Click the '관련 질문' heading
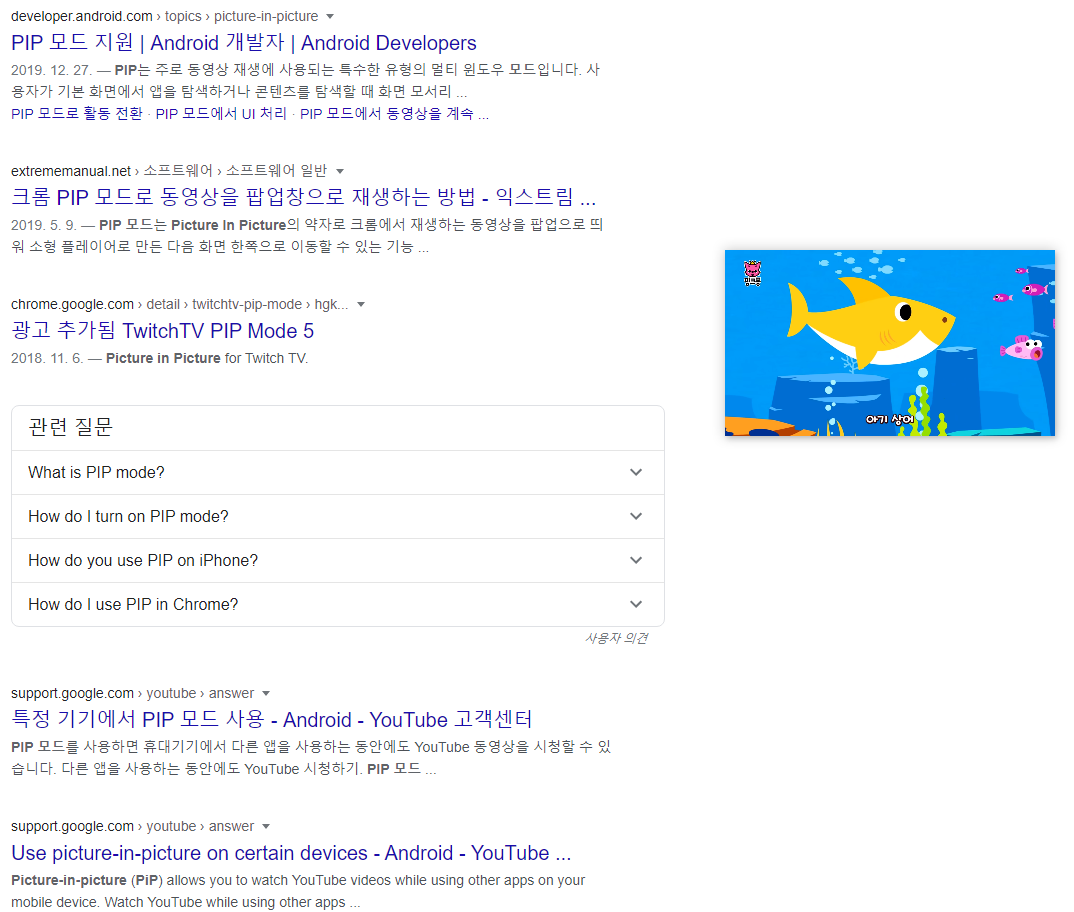 (x=70, y=427)
